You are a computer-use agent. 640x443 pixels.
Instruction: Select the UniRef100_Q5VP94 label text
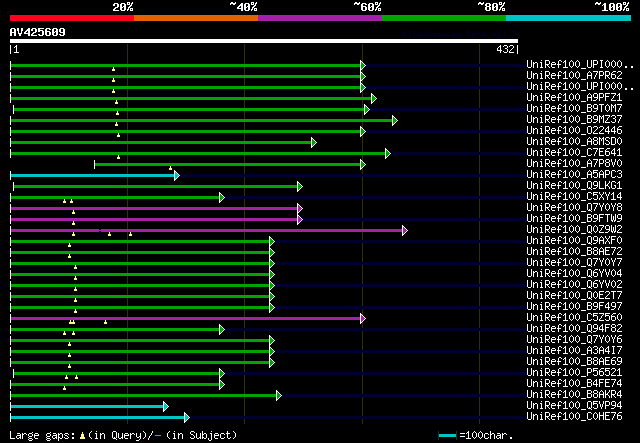pyautogui.click(x=574, y=406)
